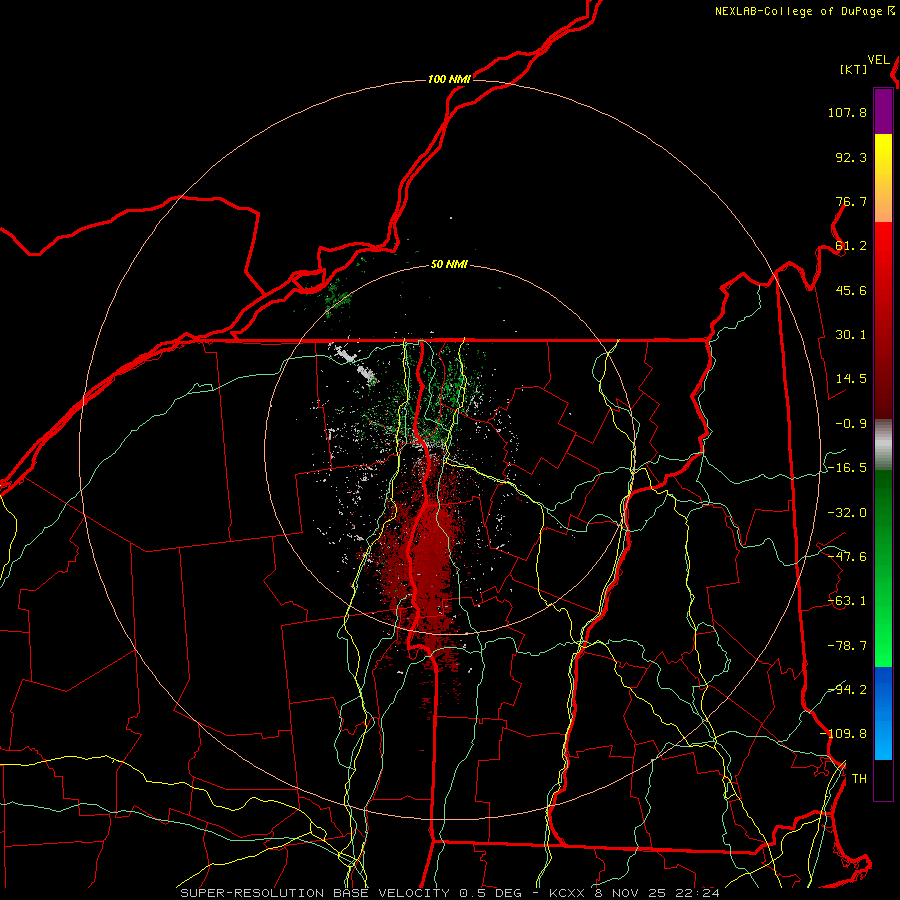This screenshot has width=900, height=900.
Task: Click the purple segment of the color bar
Action: [883, 111]
